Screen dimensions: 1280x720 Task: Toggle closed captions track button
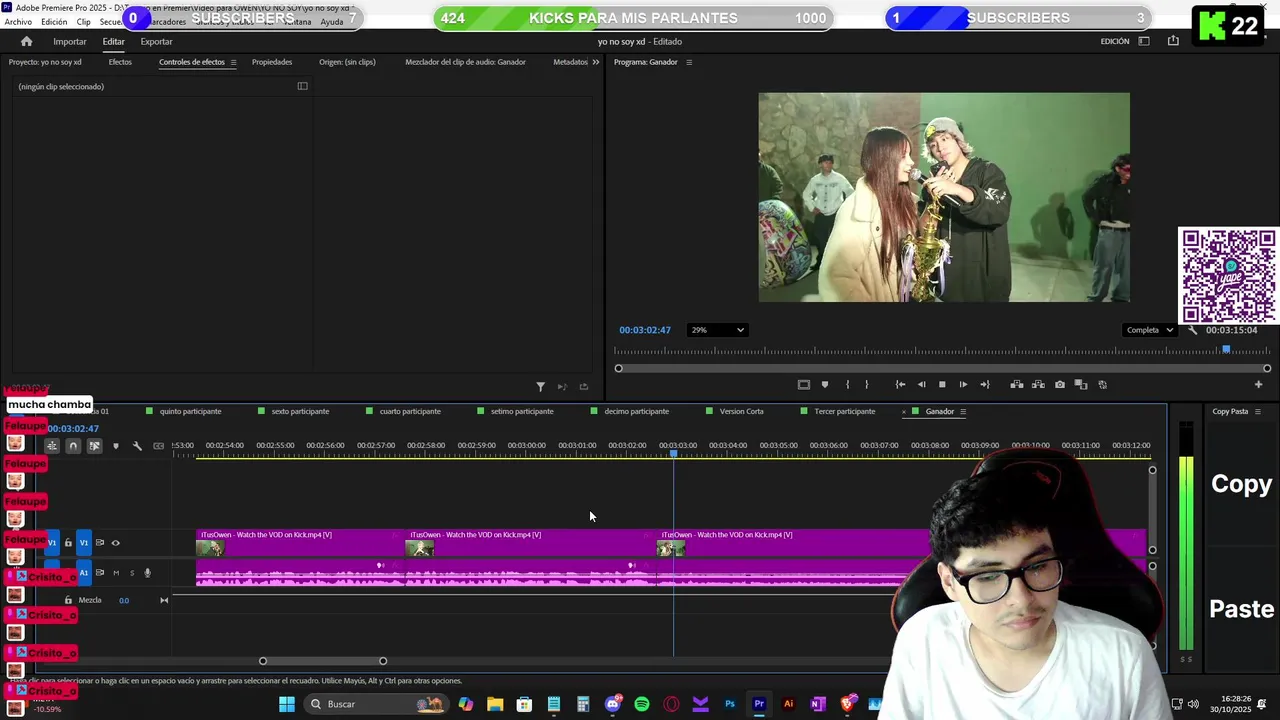(x=158, y=446)
